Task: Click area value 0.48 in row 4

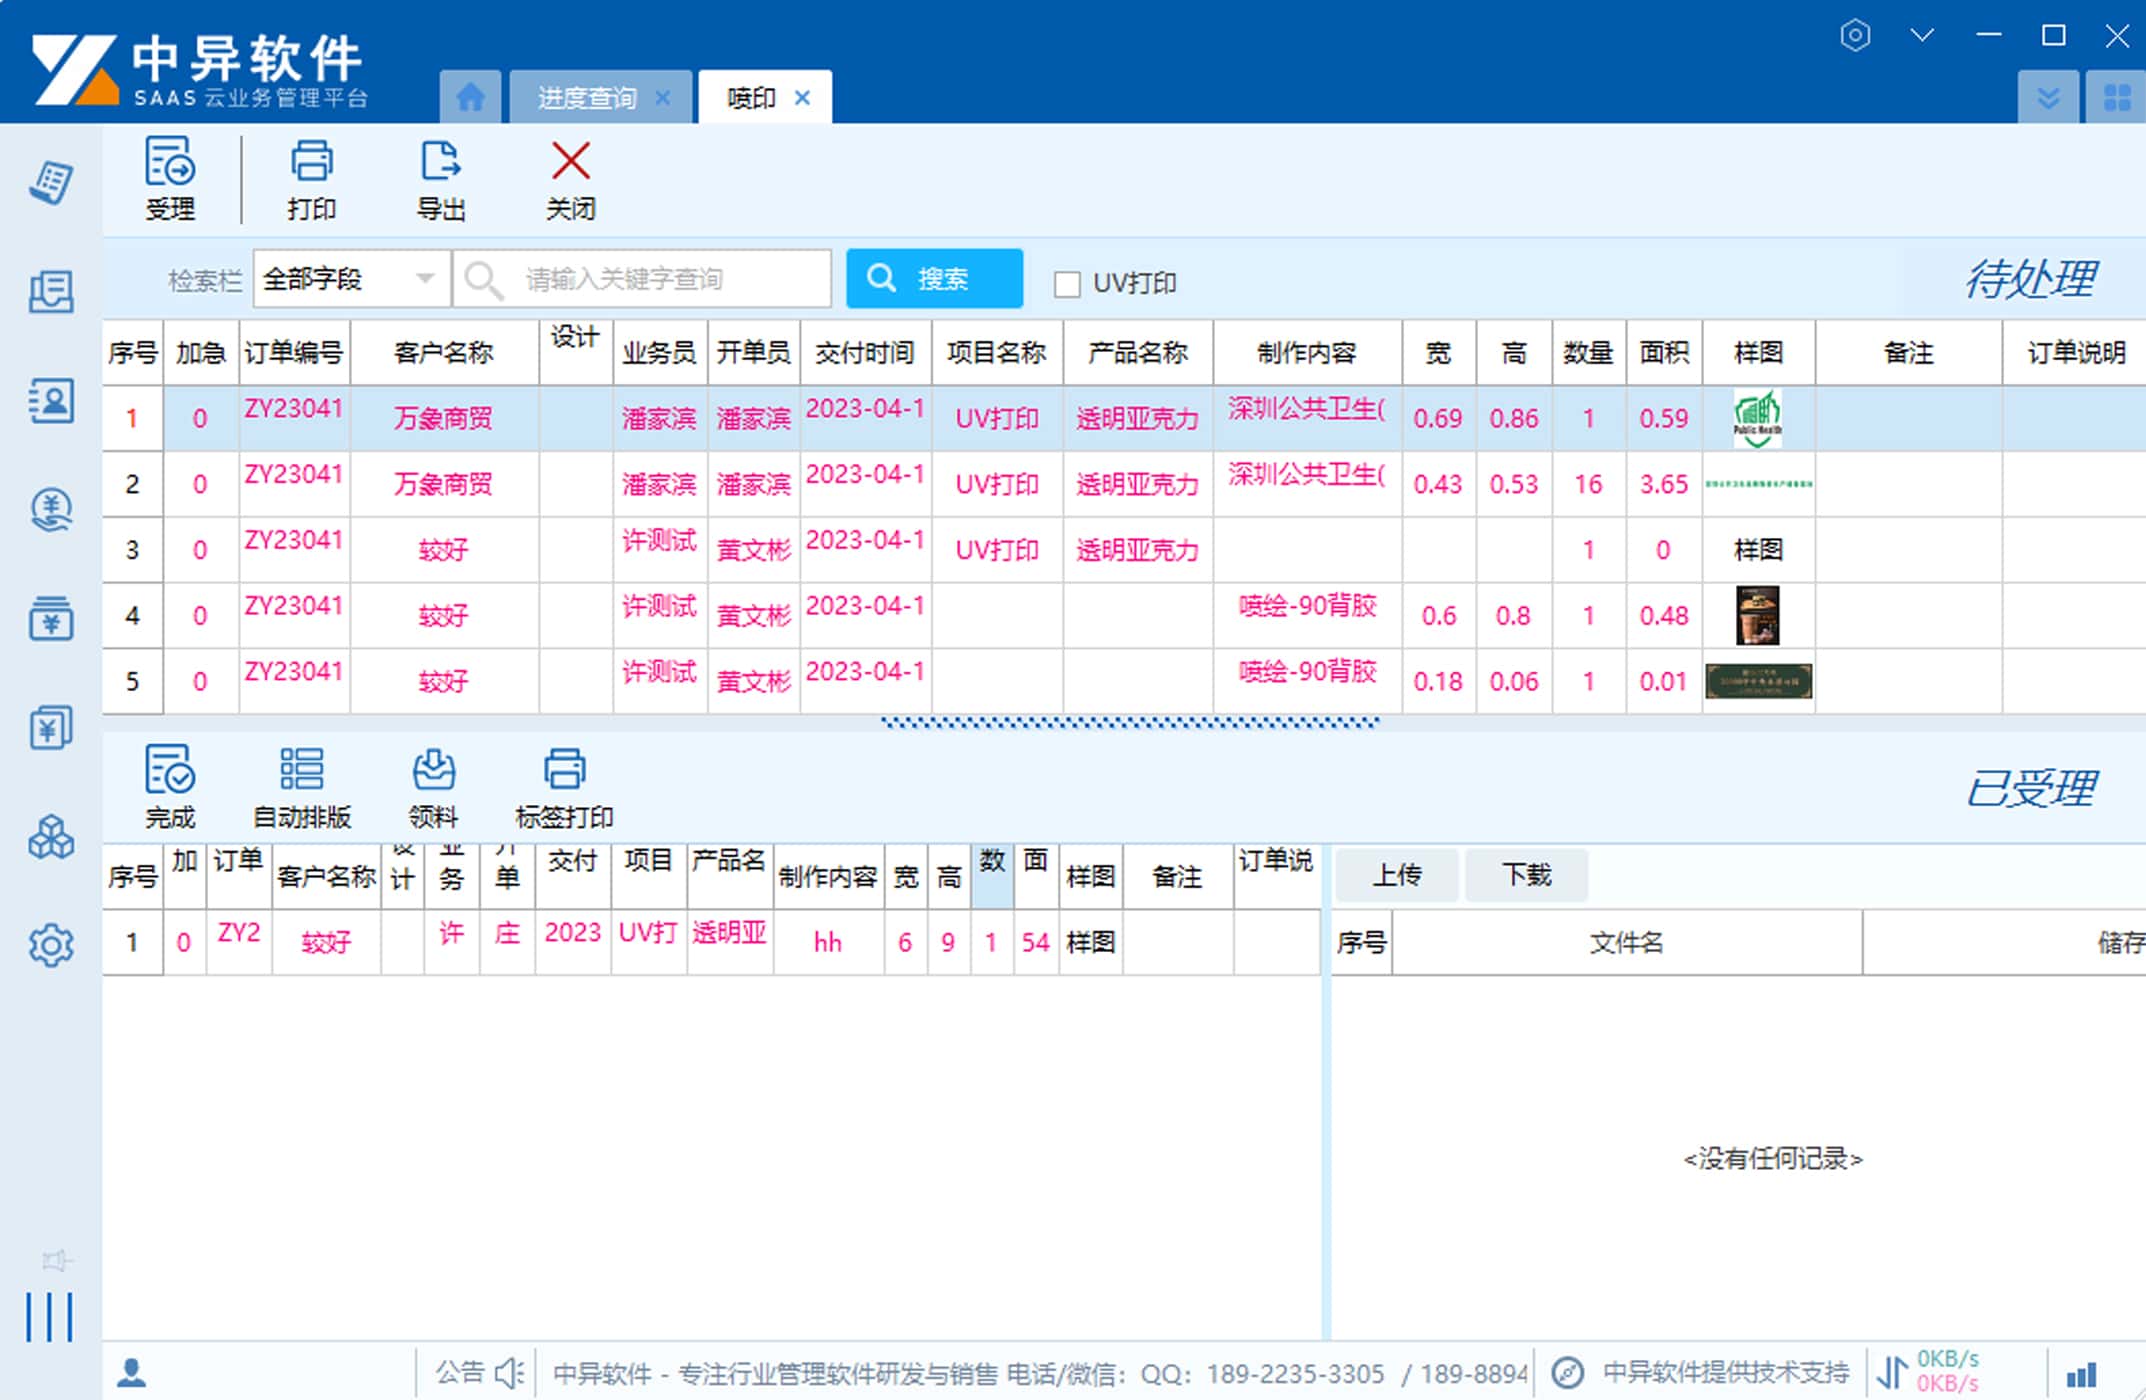Action: [x=1663, y=616]
